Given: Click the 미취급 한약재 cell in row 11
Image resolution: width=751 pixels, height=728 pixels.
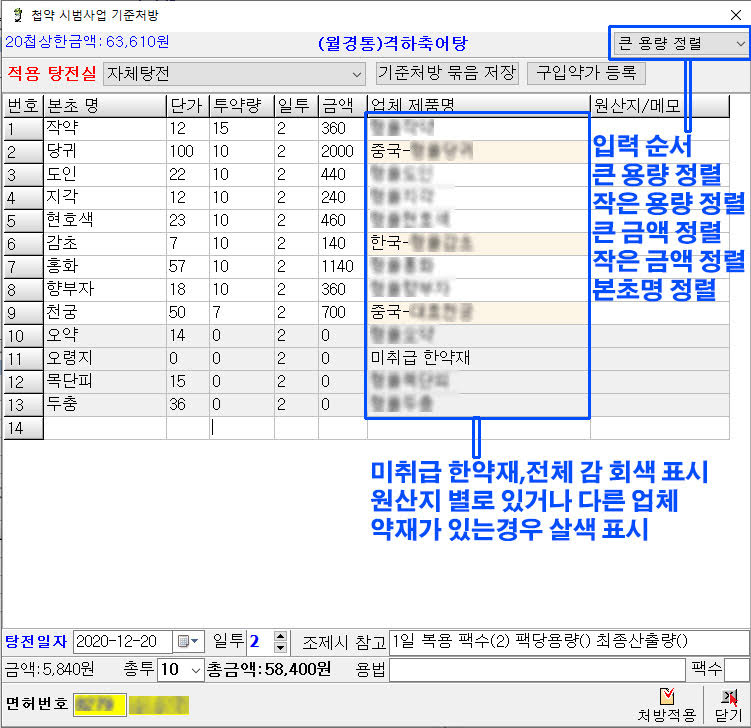Looking at the screenshot, I should point(478,358).
